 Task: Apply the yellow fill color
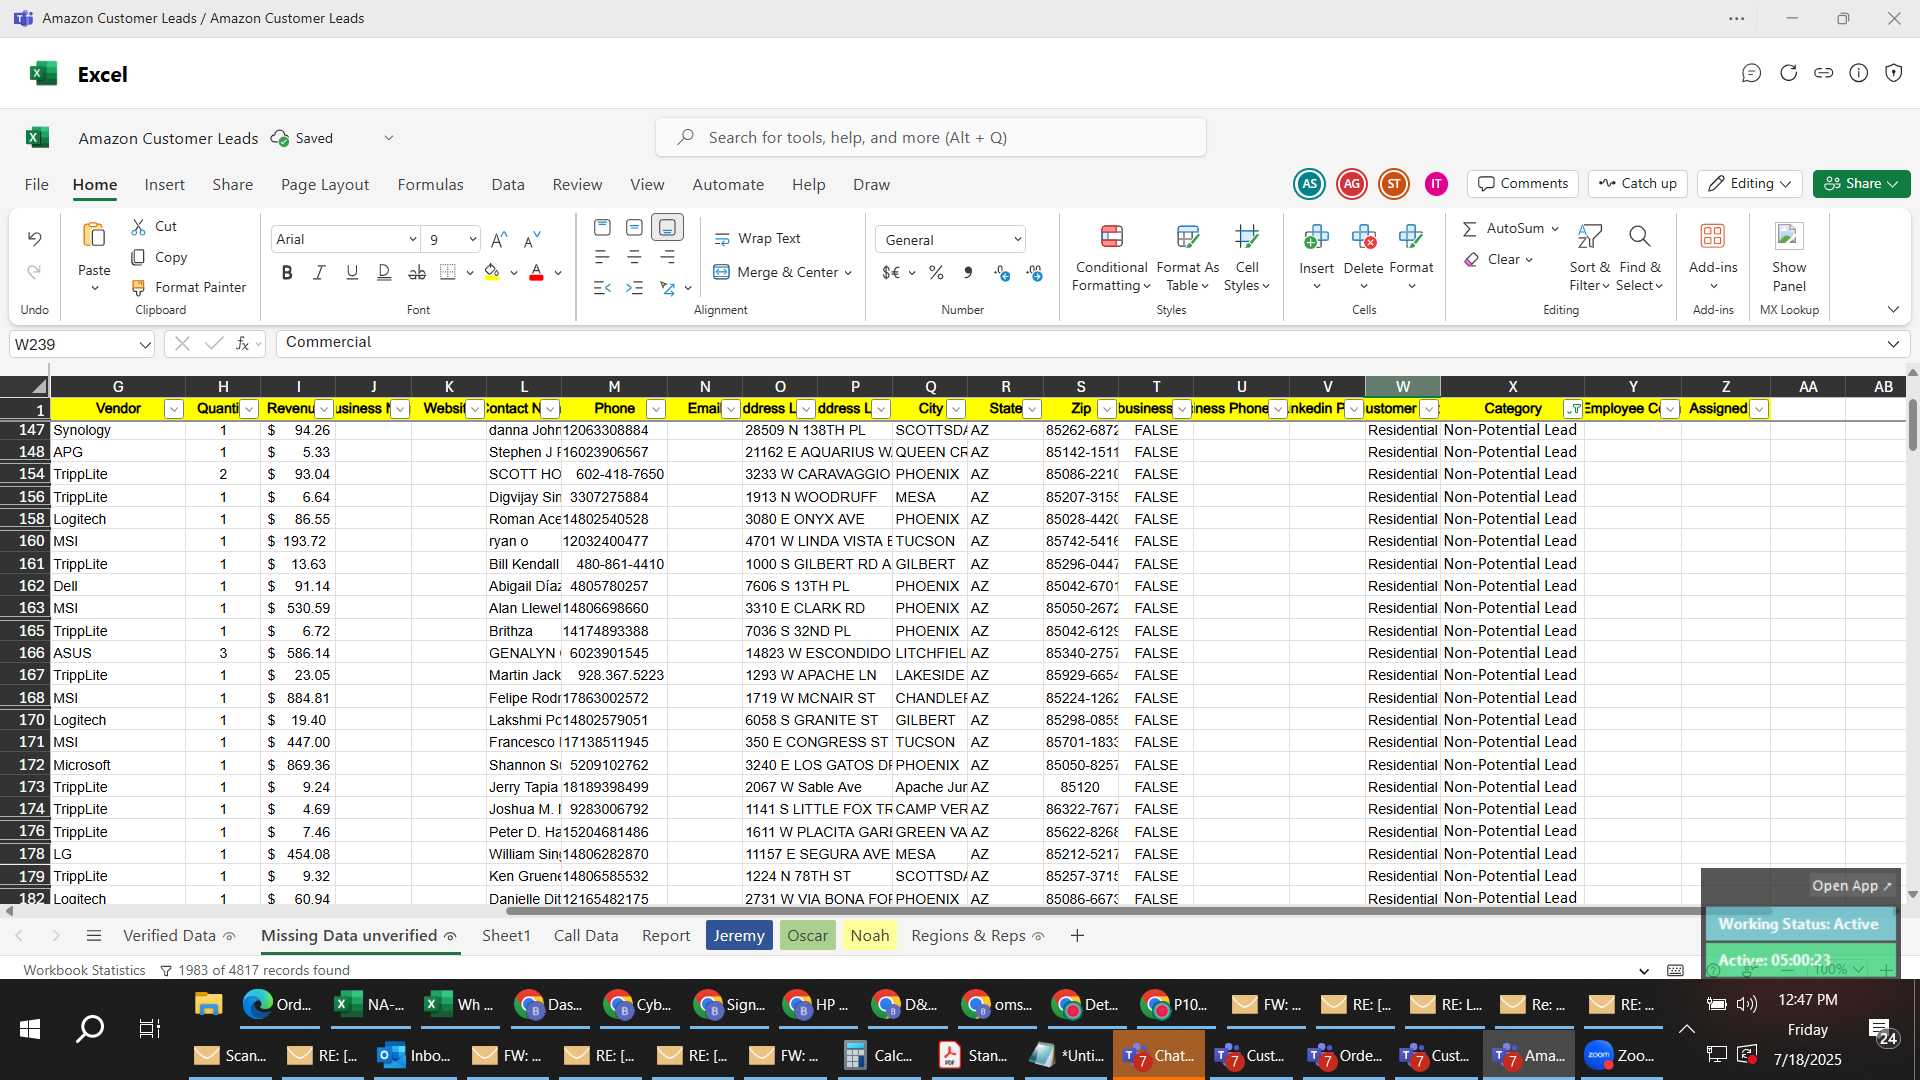coord(492,272)
